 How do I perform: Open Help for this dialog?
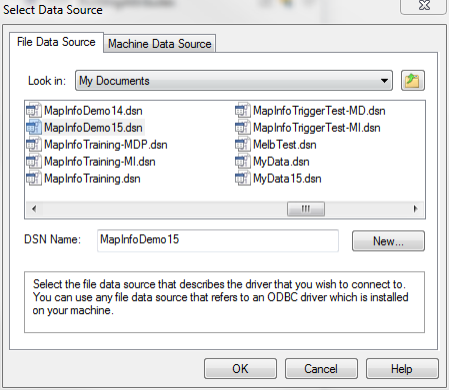pos(402,369)
